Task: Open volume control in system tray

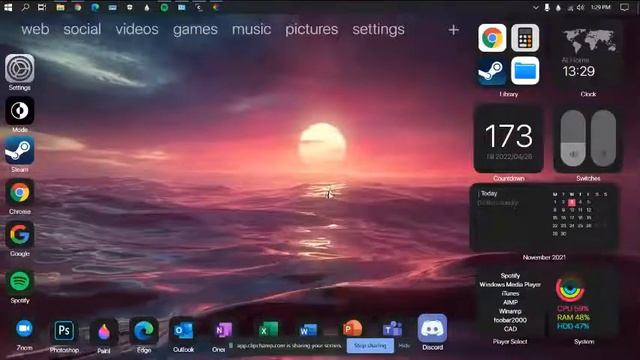Action: (580, 7)
